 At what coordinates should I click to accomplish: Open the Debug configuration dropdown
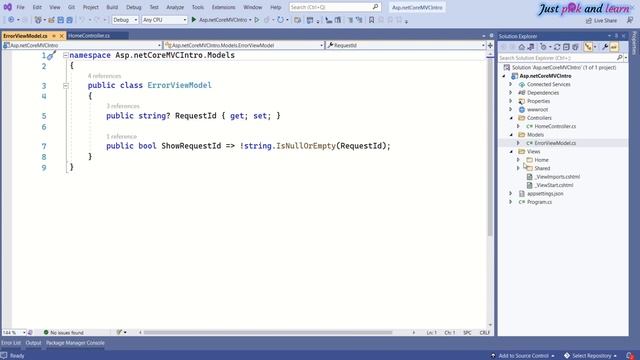[125, 20]
